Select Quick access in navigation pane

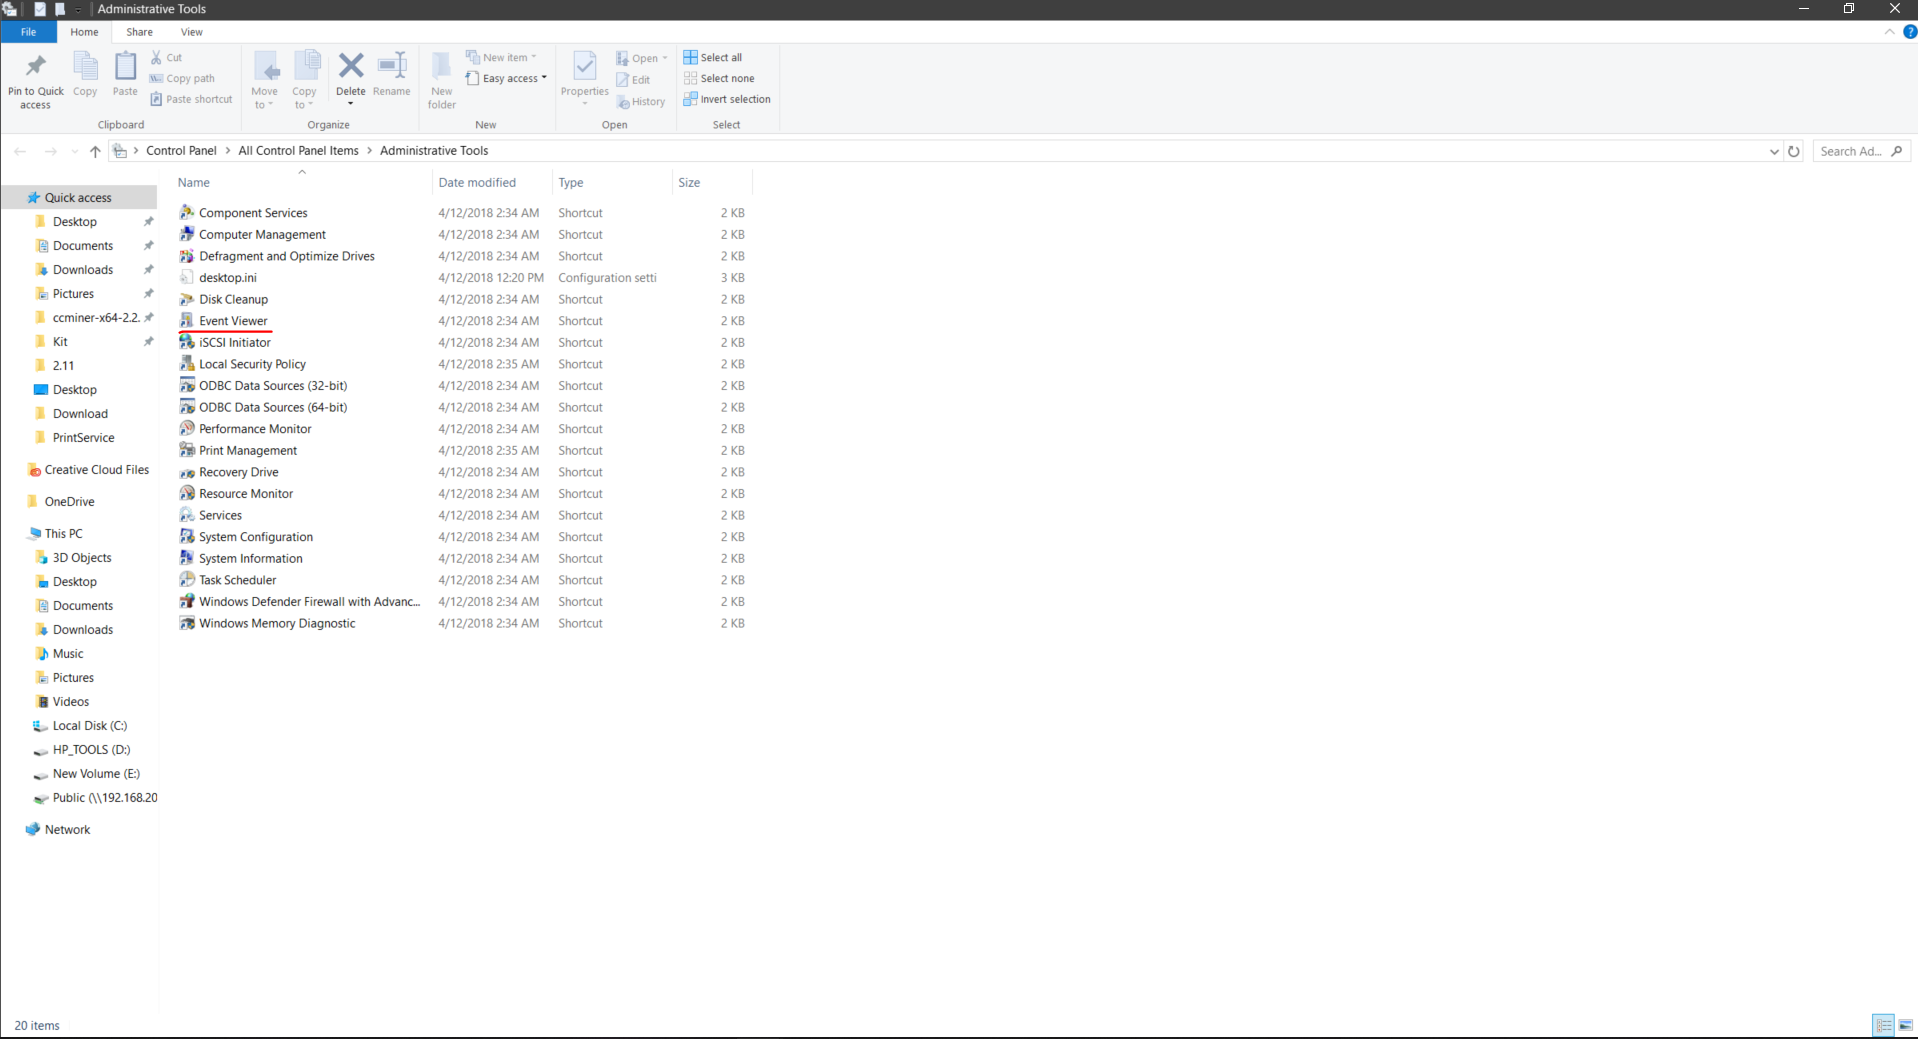click(x=78, y=198)
